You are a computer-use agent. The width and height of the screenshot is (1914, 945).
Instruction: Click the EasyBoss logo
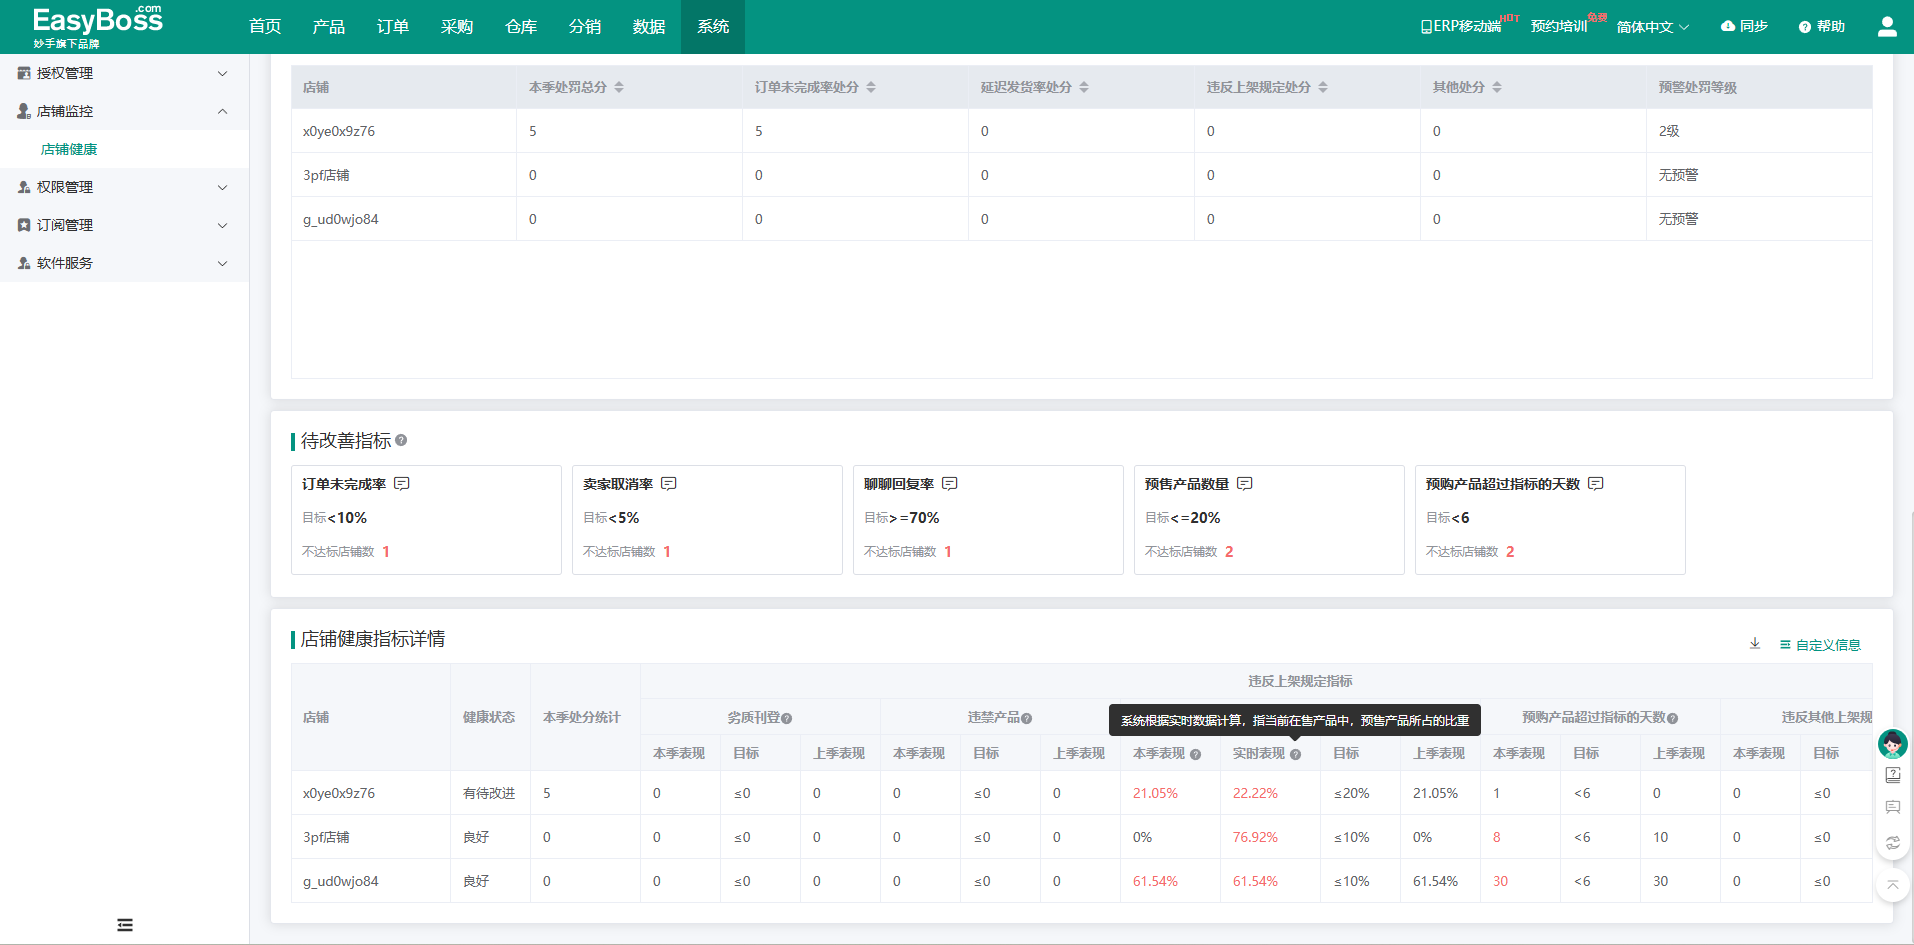pos(97,26)
